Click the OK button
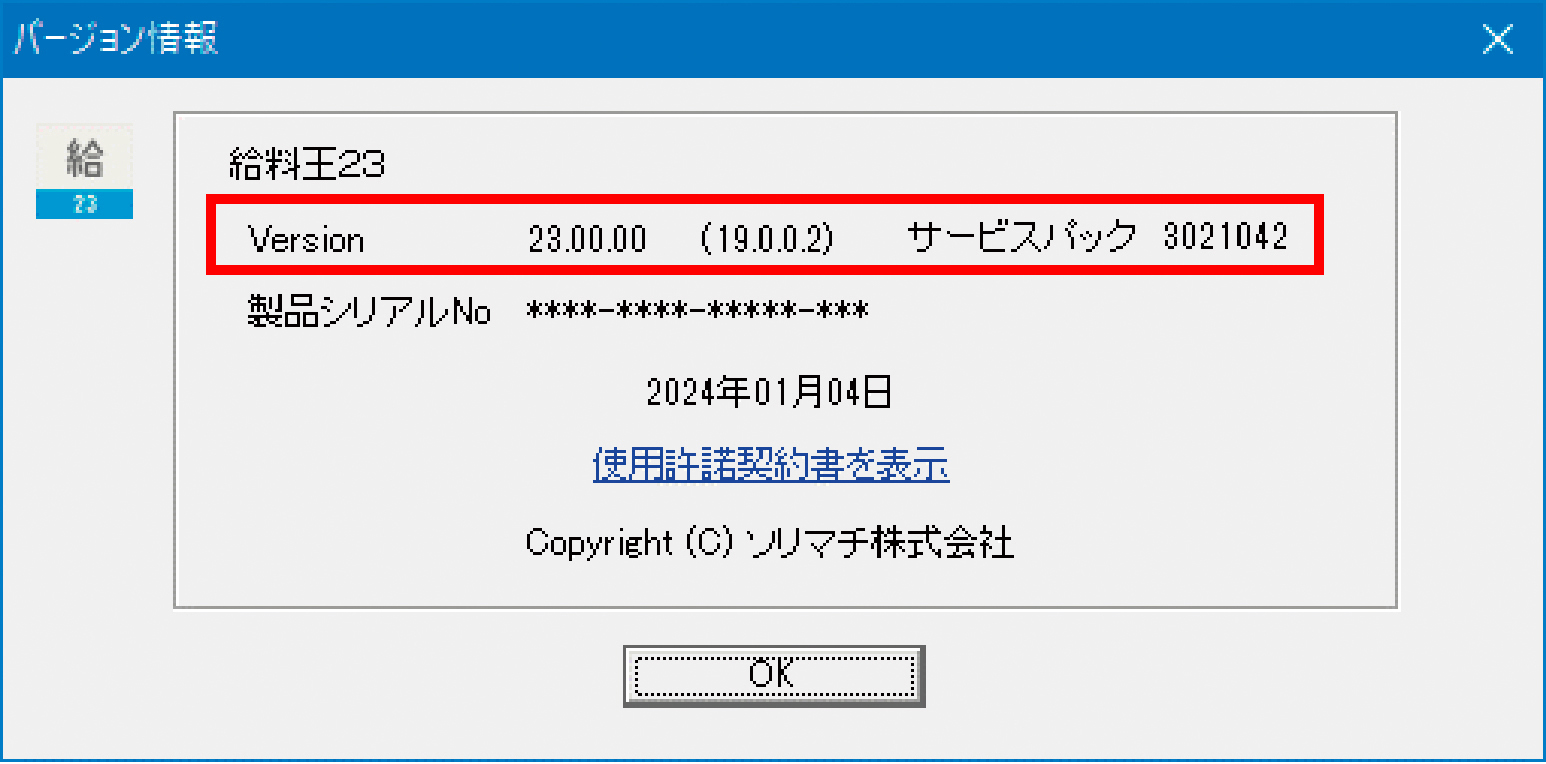The image size is (1546, 764). tap(773, 676)
